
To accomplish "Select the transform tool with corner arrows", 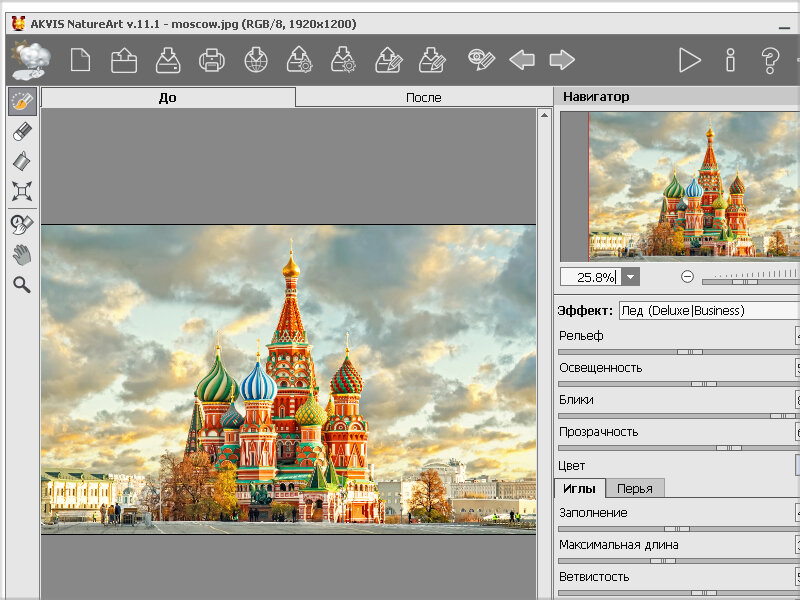I will [22, 191].
